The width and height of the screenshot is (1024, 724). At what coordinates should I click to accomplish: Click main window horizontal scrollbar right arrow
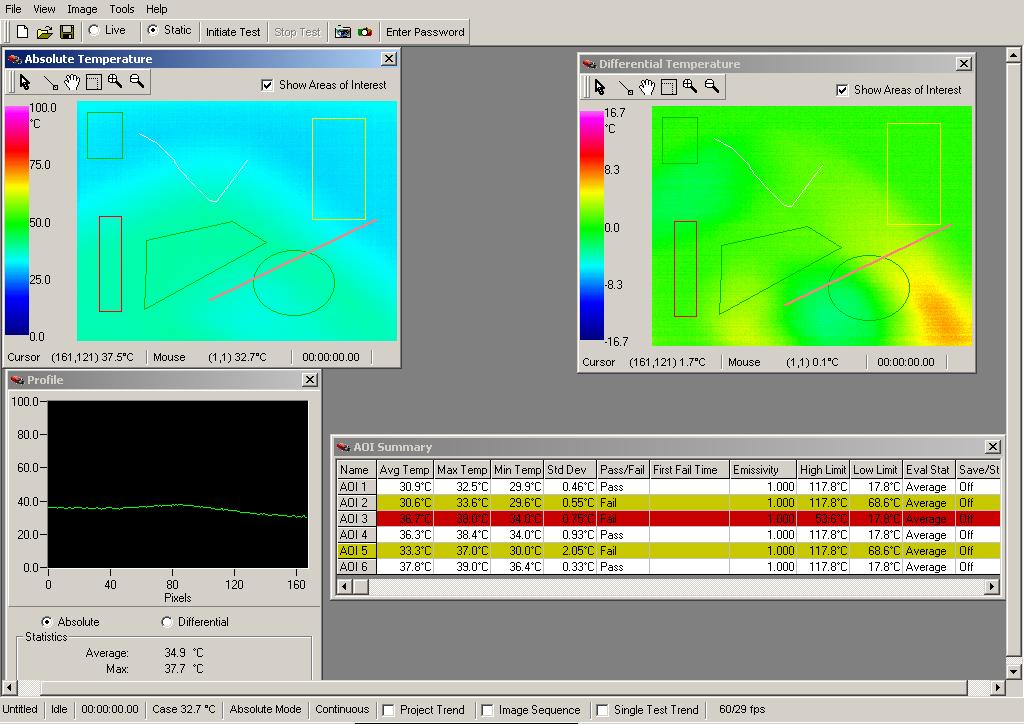(997, 687)
